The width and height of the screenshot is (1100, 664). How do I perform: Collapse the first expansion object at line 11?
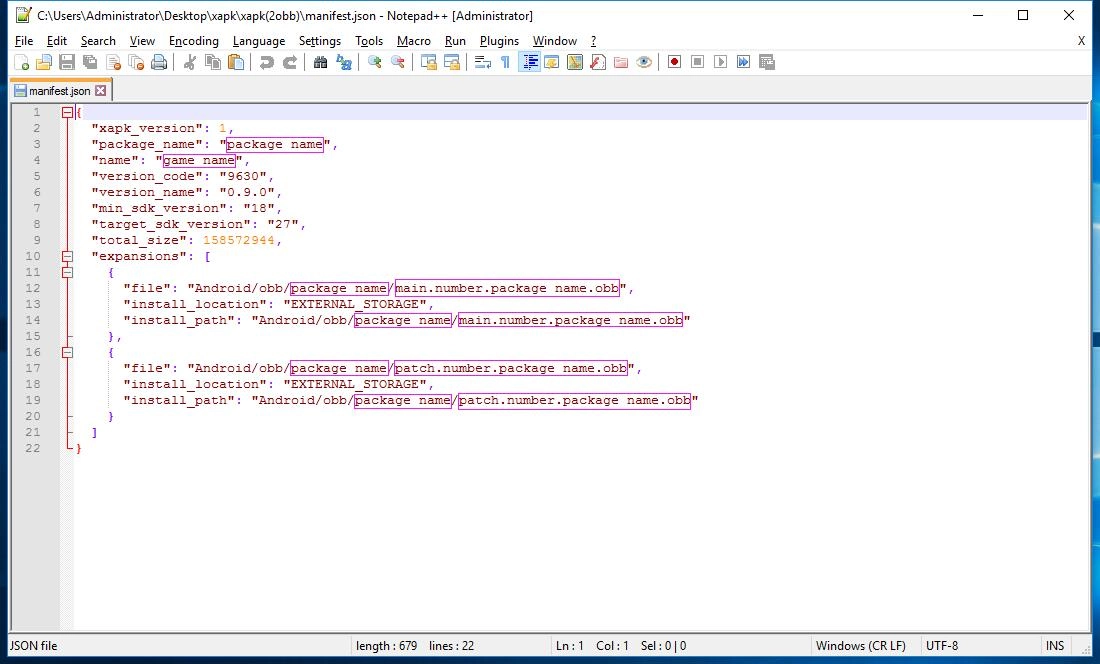coord(67,272)
